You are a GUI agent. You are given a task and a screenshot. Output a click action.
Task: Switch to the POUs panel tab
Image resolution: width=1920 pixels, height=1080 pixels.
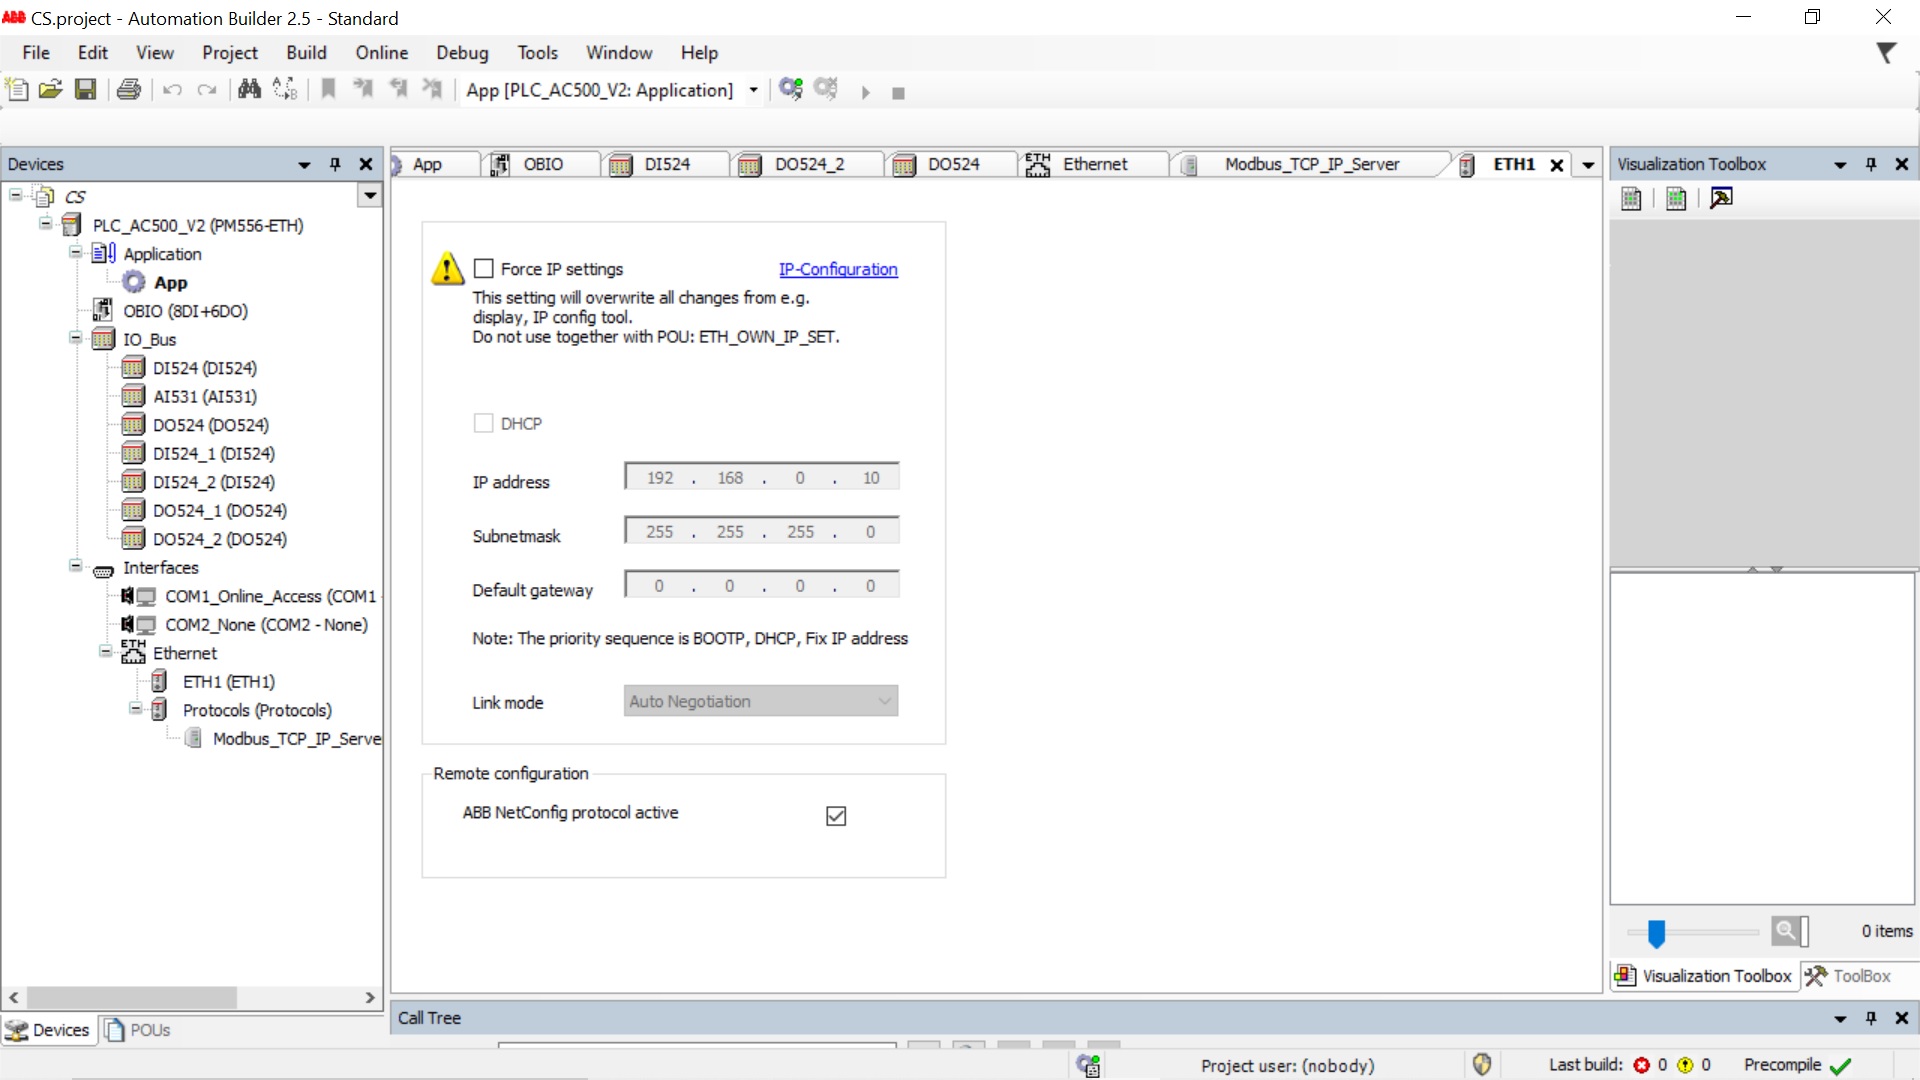(139, 1030)
